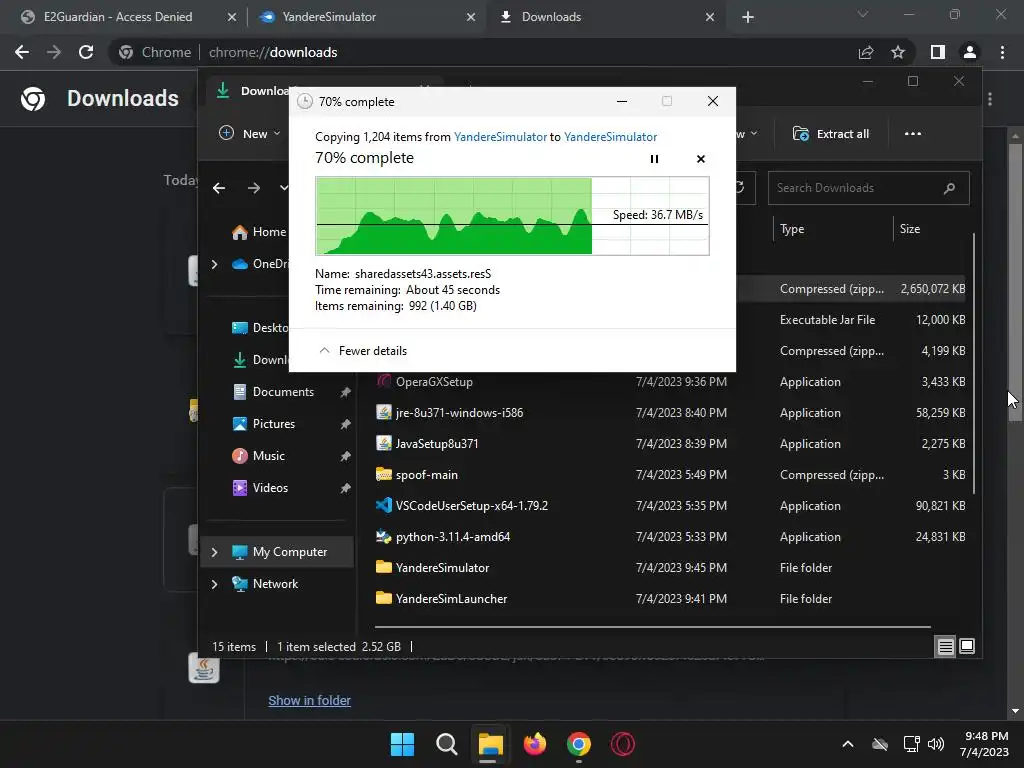Open Music in Quick access
1024x768 pixels.
pyautogui.click(x=268, y=456)
